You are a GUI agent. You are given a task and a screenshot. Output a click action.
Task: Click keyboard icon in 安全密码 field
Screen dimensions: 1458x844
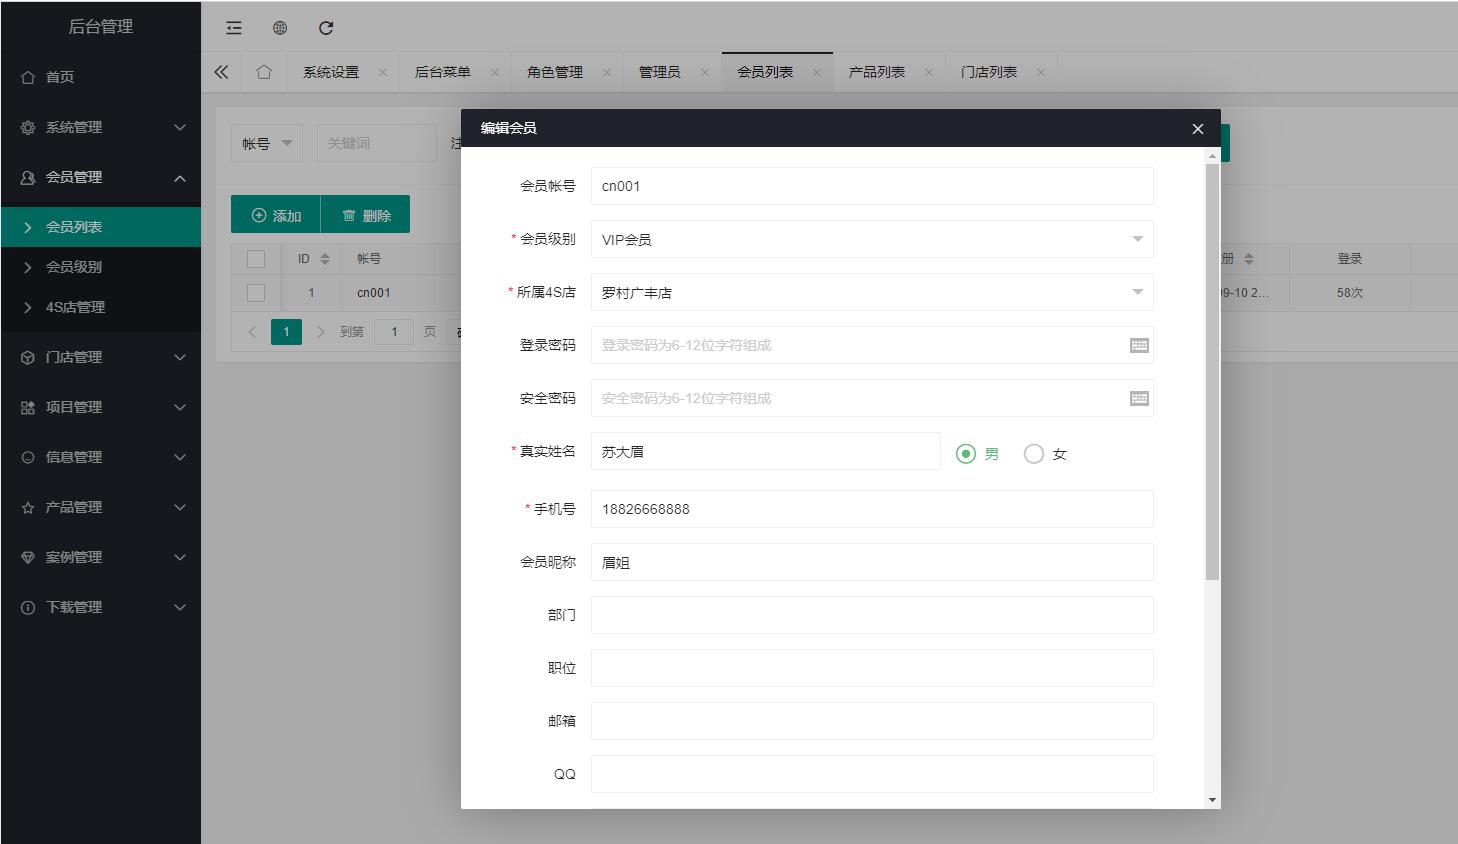click(x=1139, y=398)
